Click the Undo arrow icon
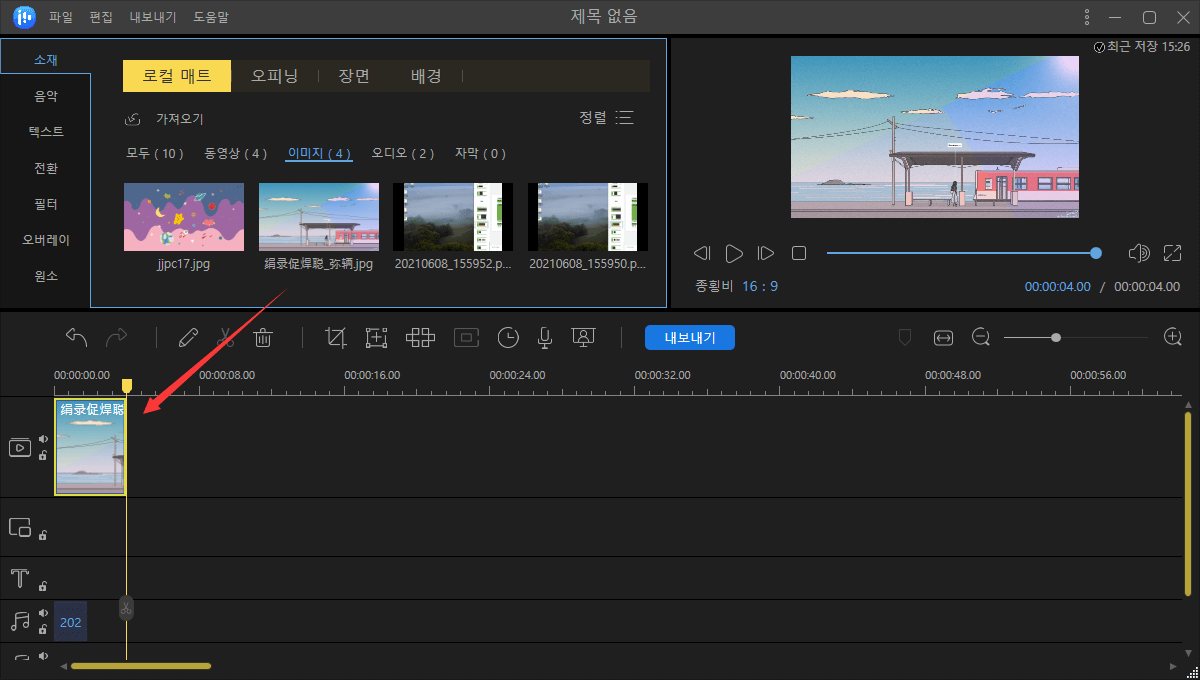The width and height of the screenshot is (1200, 680). [x=77, y=337]
